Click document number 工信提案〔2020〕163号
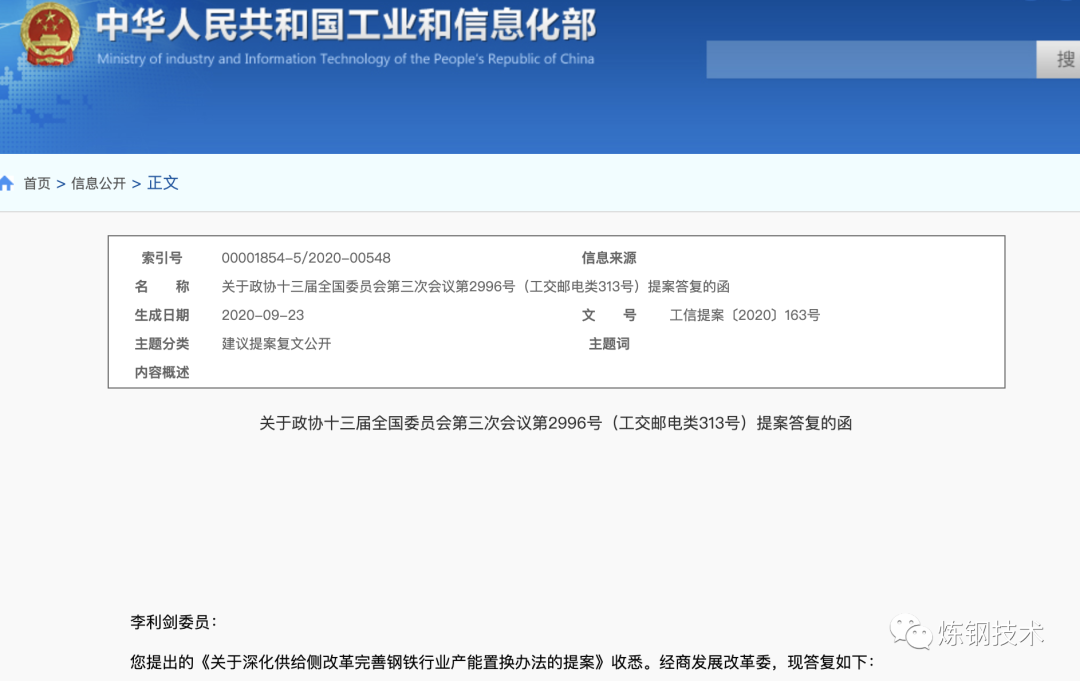 745,315
